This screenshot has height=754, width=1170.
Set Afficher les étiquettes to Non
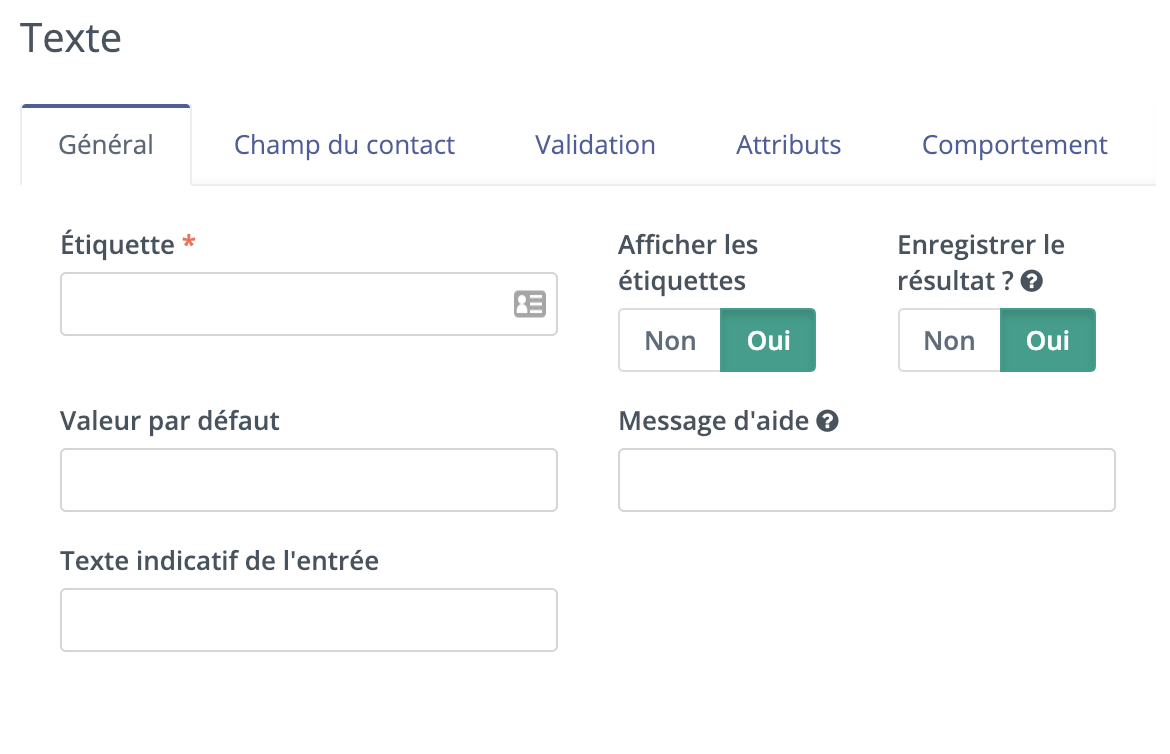coord(670,340)
